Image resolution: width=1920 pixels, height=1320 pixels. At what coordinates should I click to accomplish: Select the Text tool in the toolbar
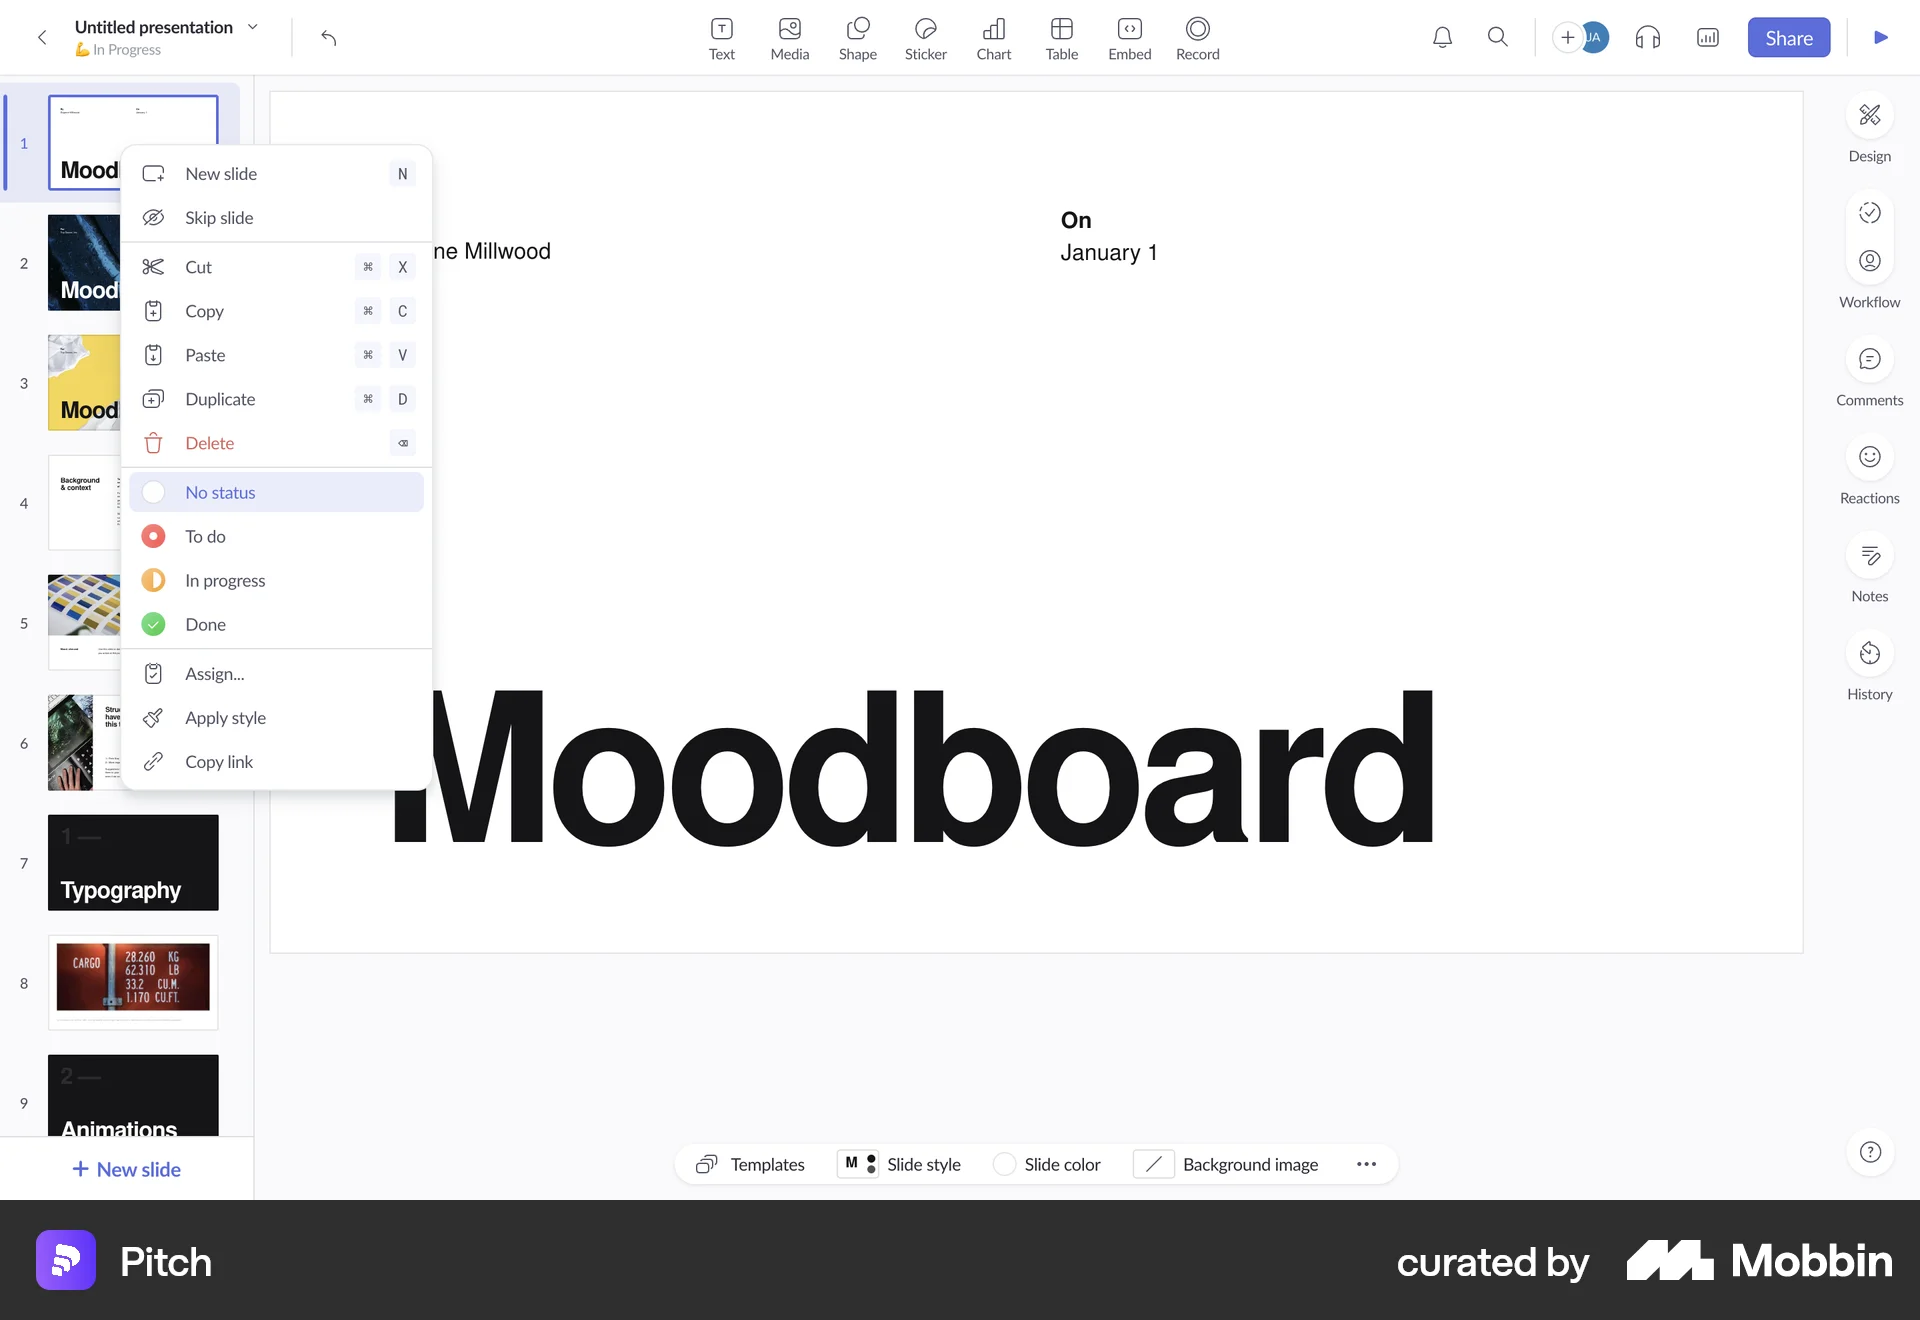tap(721, 37)
